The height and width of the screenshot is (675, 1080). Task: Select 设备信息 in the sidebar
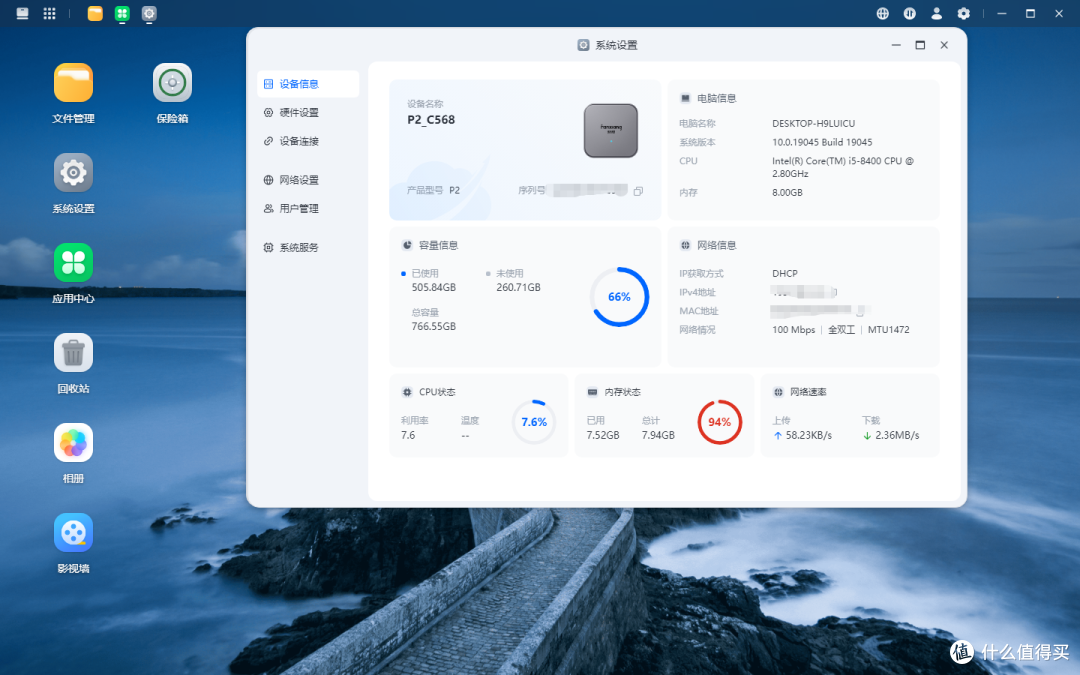tap(308, 84)
